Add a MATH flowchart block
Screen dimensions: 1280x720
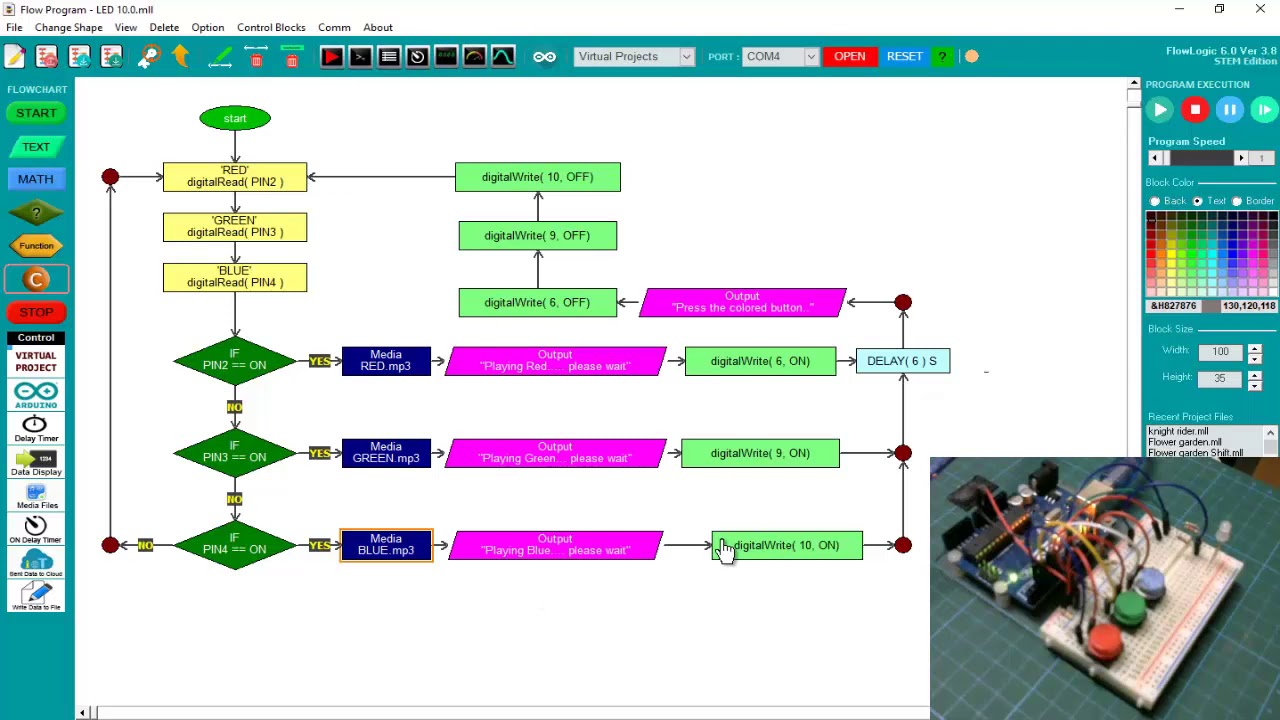coord(36,179)
